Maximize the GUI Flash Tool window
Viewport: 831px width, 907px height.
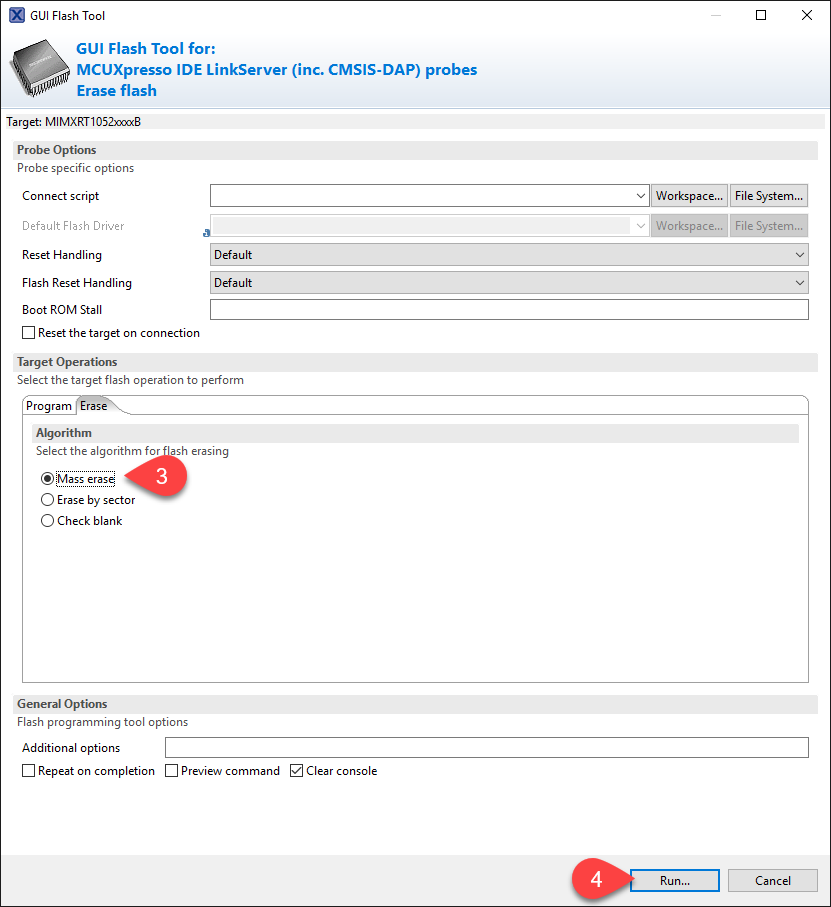coord(761,16)
